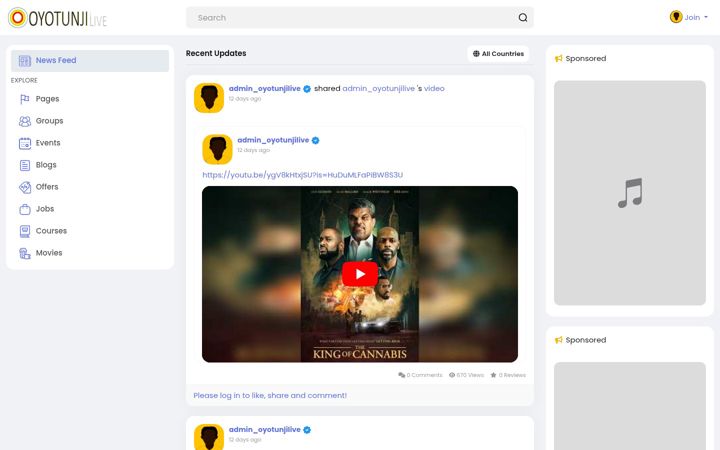The height and width of the screenshot is (450, 720).
Task: Click the sharer's avatar in first post
Action: pyautogui.click(x=209, y=98)
